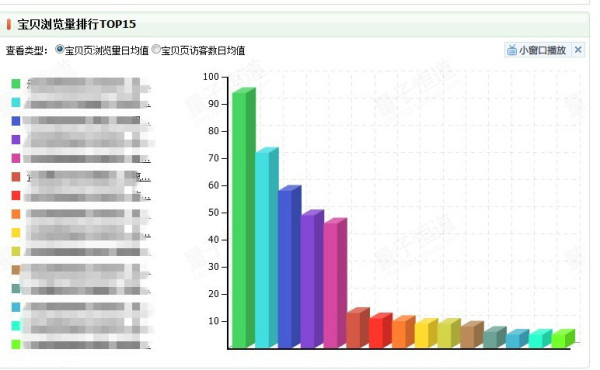Image resolution: width=600 pixels, height=370 pixels.
Task: Click the magenta bar in chart
Action: [335, 283]
